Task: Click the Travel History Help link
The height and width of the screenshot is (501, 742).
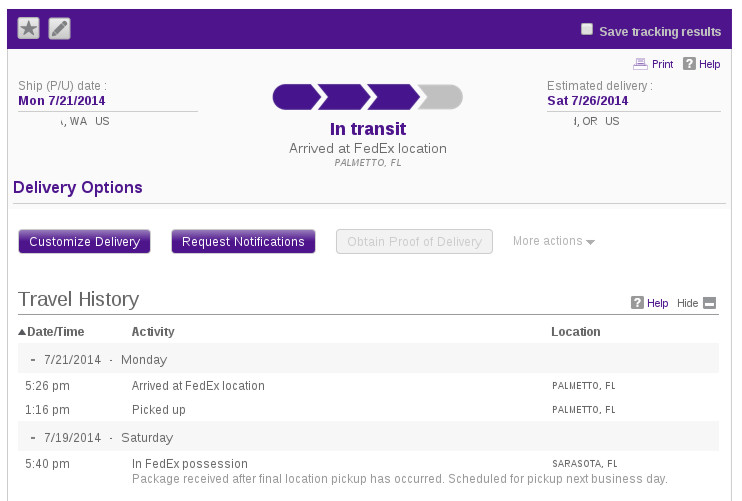Action: tap(658, 303)
